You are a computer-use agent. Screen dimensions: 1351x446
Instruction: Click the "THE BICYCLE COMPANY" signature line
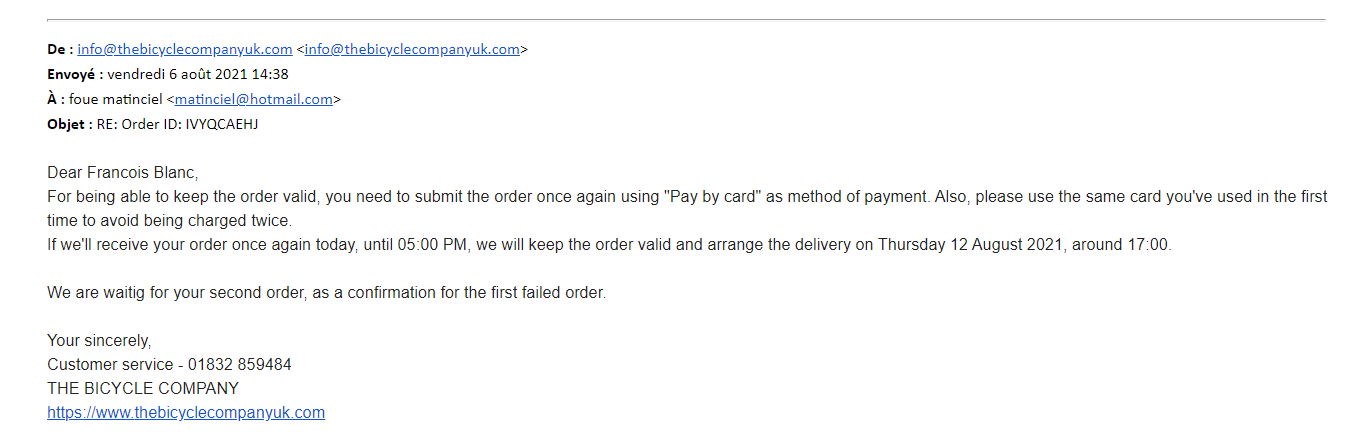(143, 388)
